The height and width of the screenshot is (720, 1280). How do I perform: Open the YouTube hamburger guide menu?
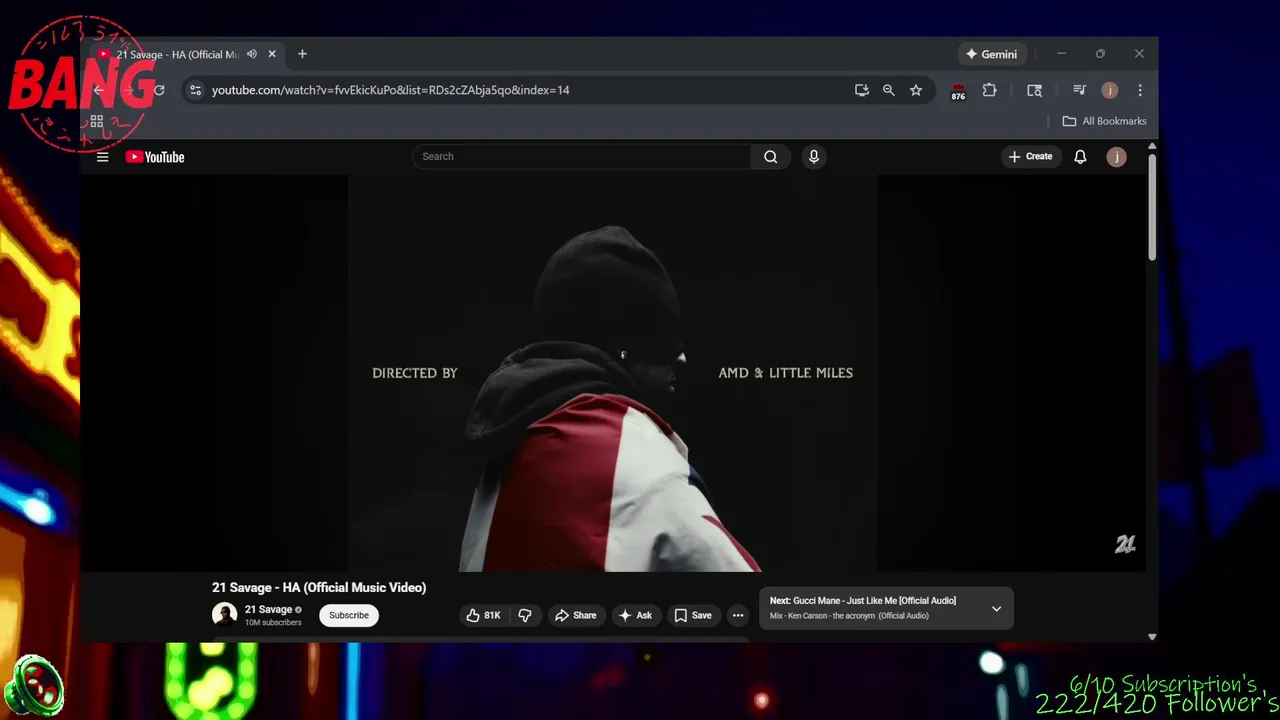pyautogui.click(x=102, y=157)
